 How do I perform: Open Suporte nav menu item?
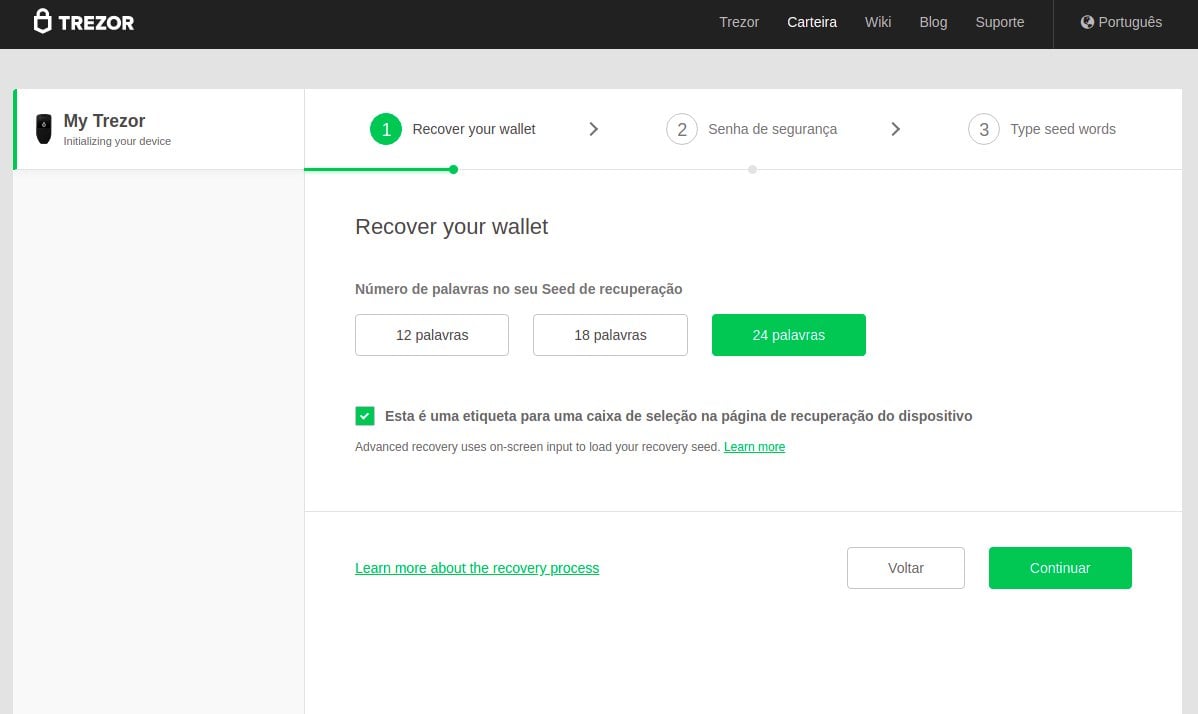coord(999,22)
